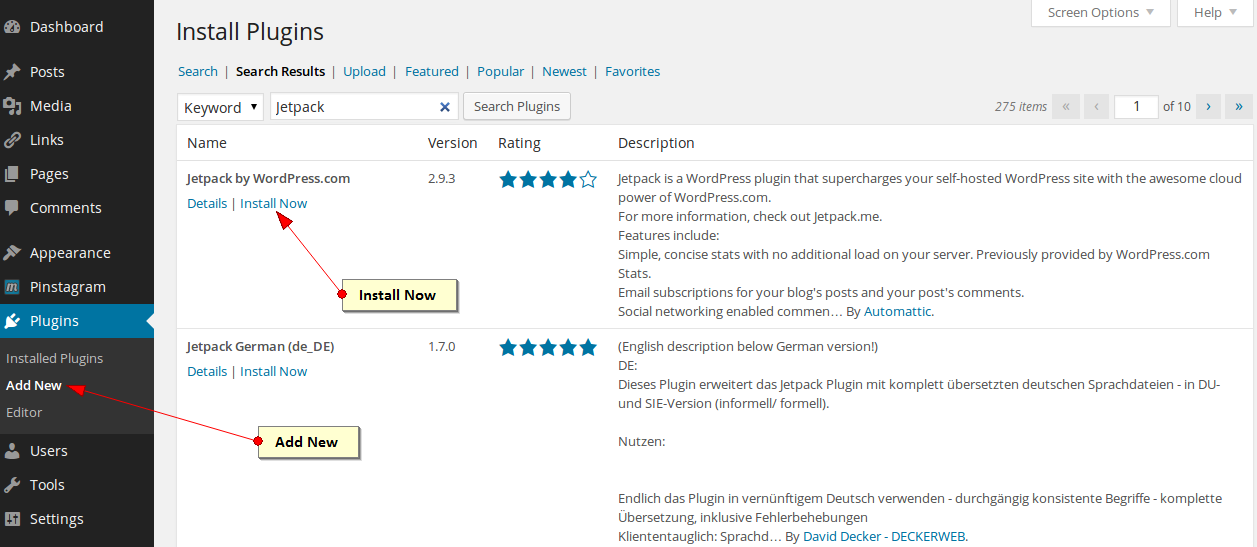Install Jetpack by WordPress.com now
This screenshot has width=1257, height=547.
pos(274,203)
